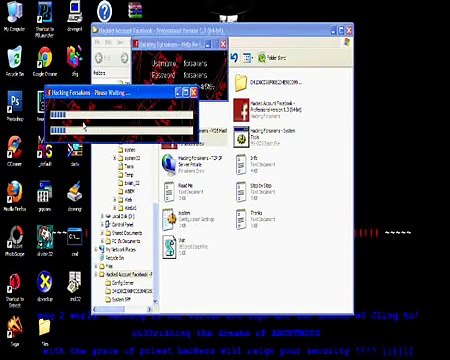Collapse the Hacked Account Facebook tree folder
Screen dimensions: 450x360
(96, 274)
